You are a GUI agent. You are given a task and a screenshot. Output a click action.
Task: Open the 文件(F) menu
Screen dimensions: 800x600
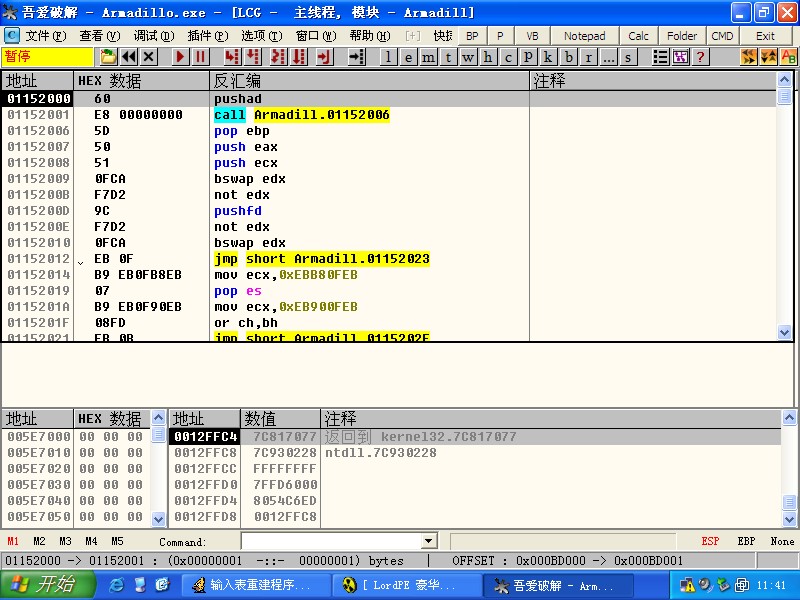[45, 36]
